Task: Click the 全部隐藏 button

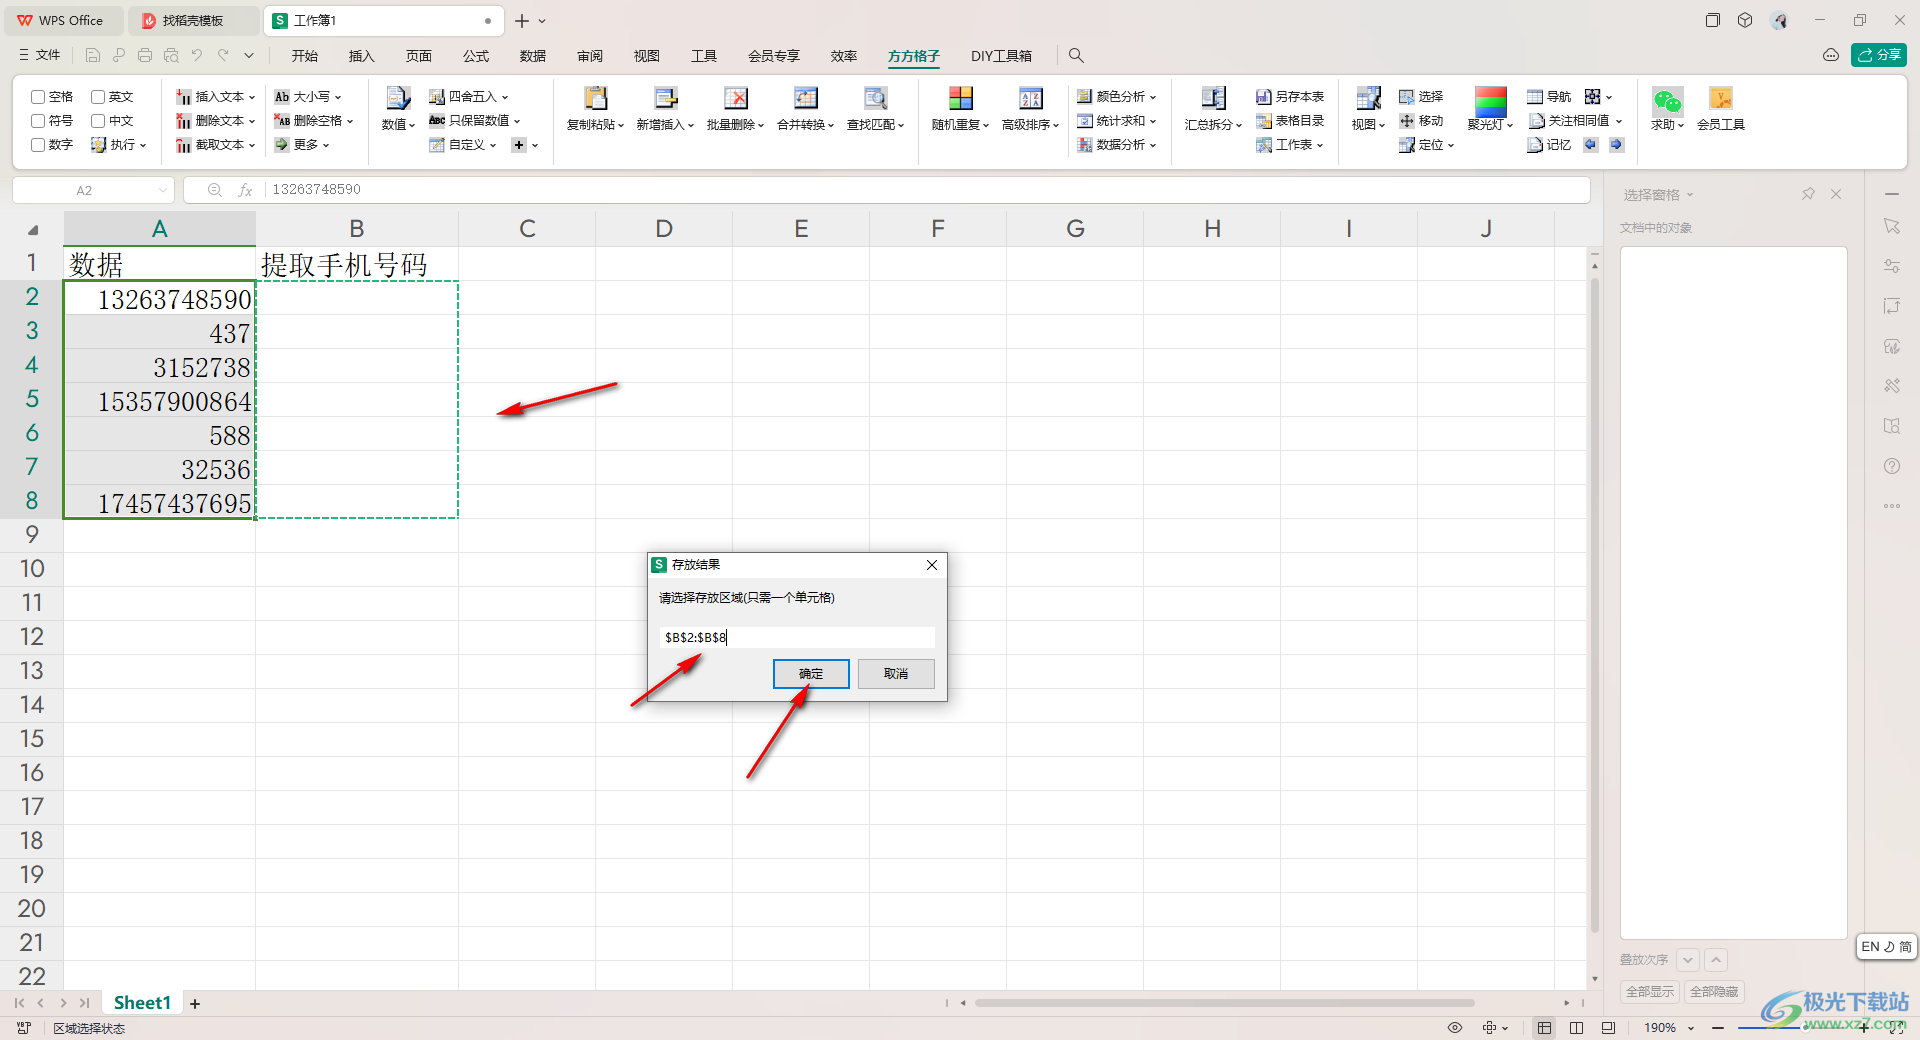Action: tap(1714, 992)
